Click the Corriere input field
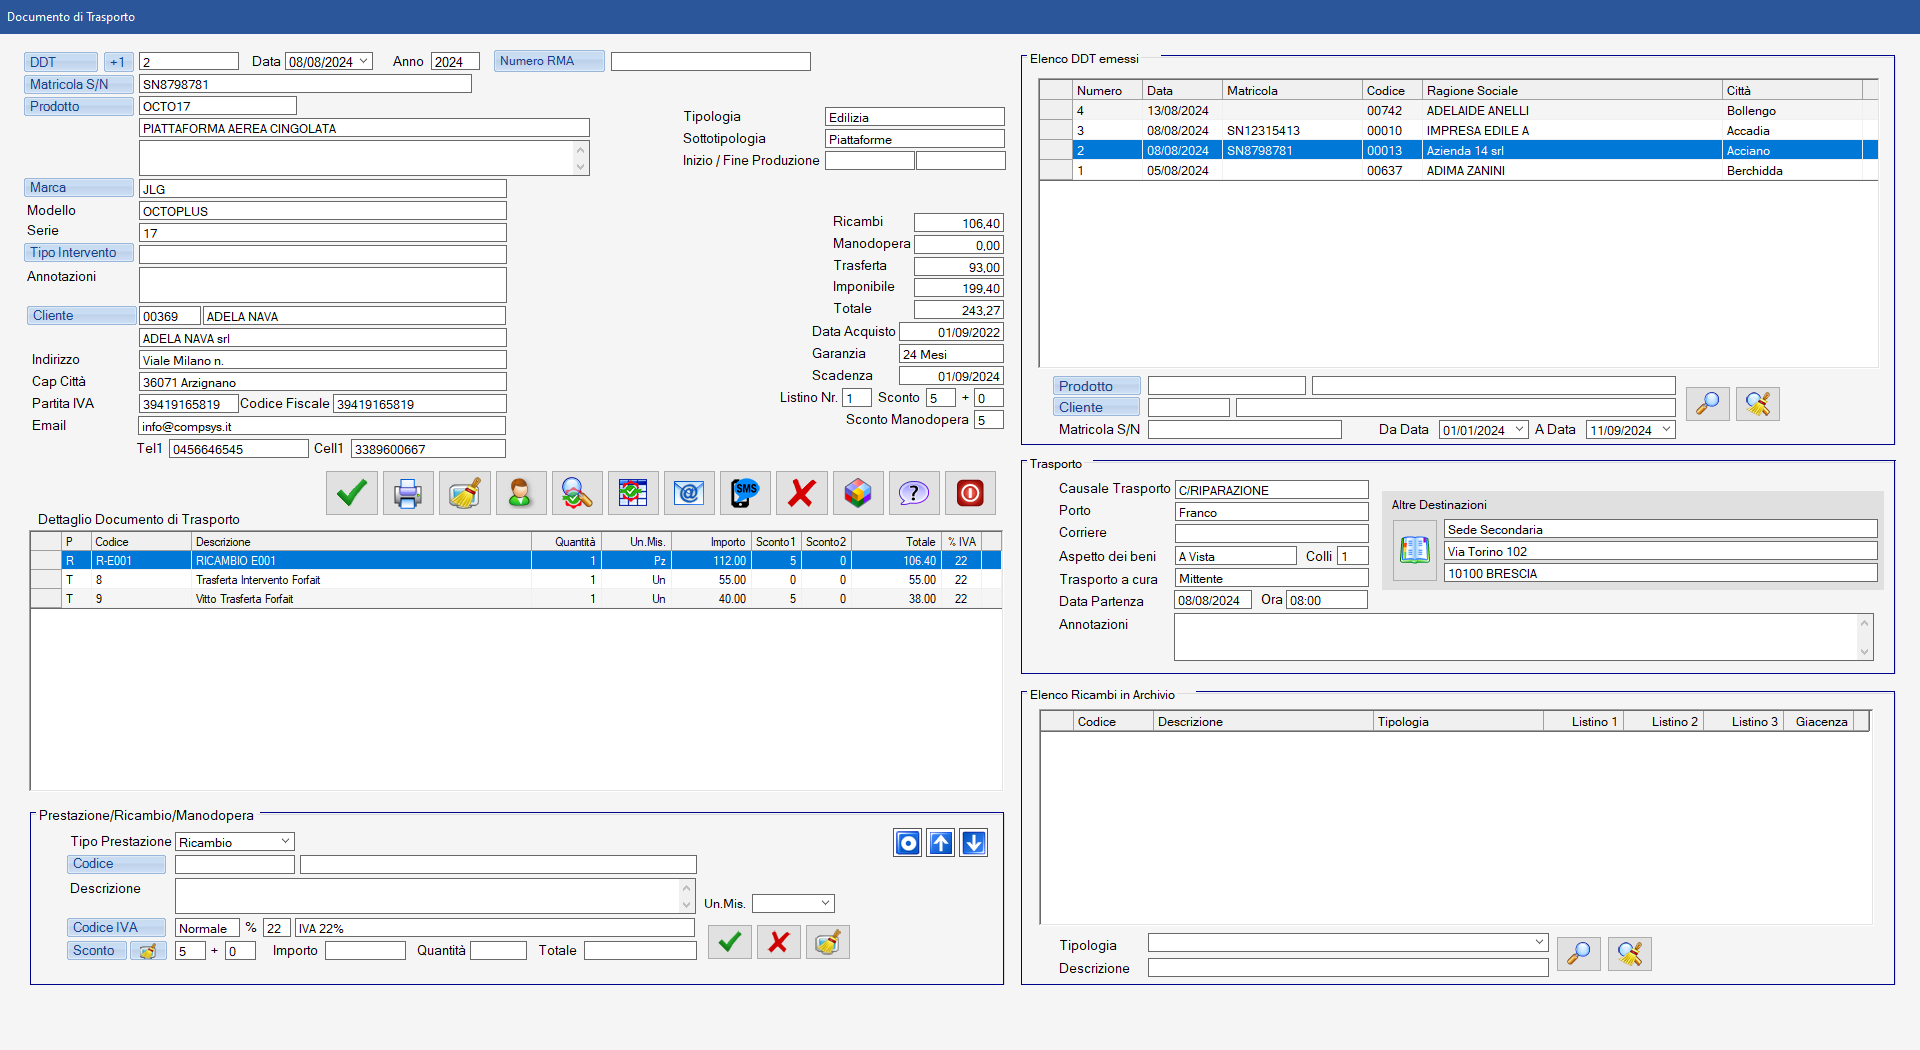This screenshot has width=1920, height=1050. point(1271,534)
